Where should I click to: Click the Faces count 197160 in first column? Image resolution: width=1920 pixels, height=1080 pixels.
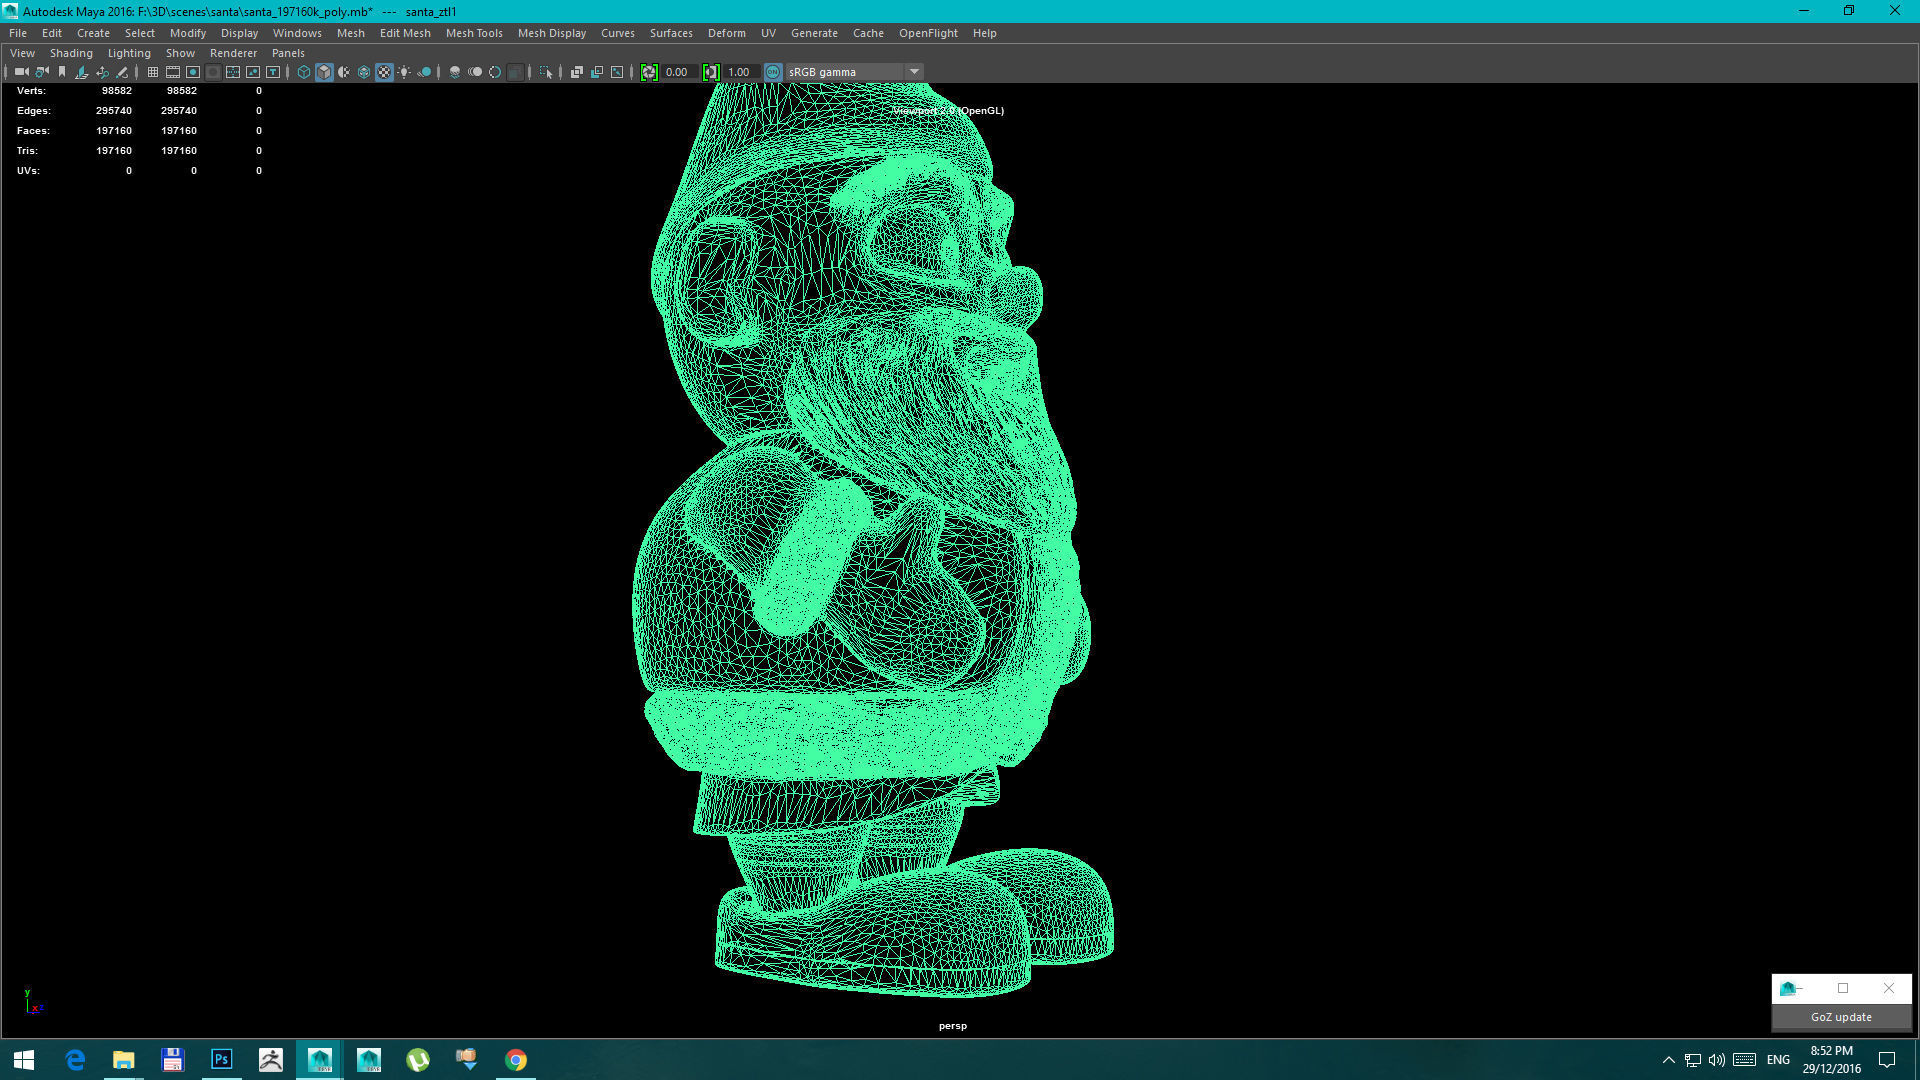(x=114, y=131)
